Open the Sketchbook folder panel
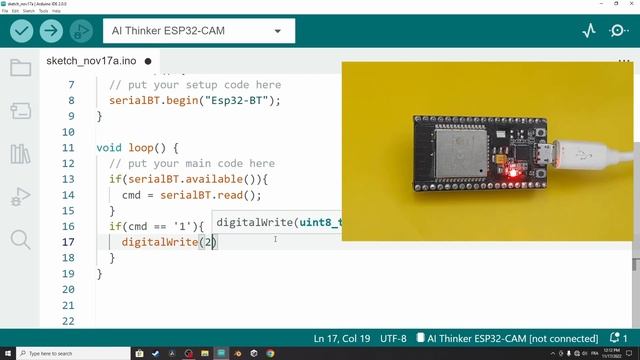Image resolution: width=640 pixels, height=360 pixels. [x=20, y=67]
